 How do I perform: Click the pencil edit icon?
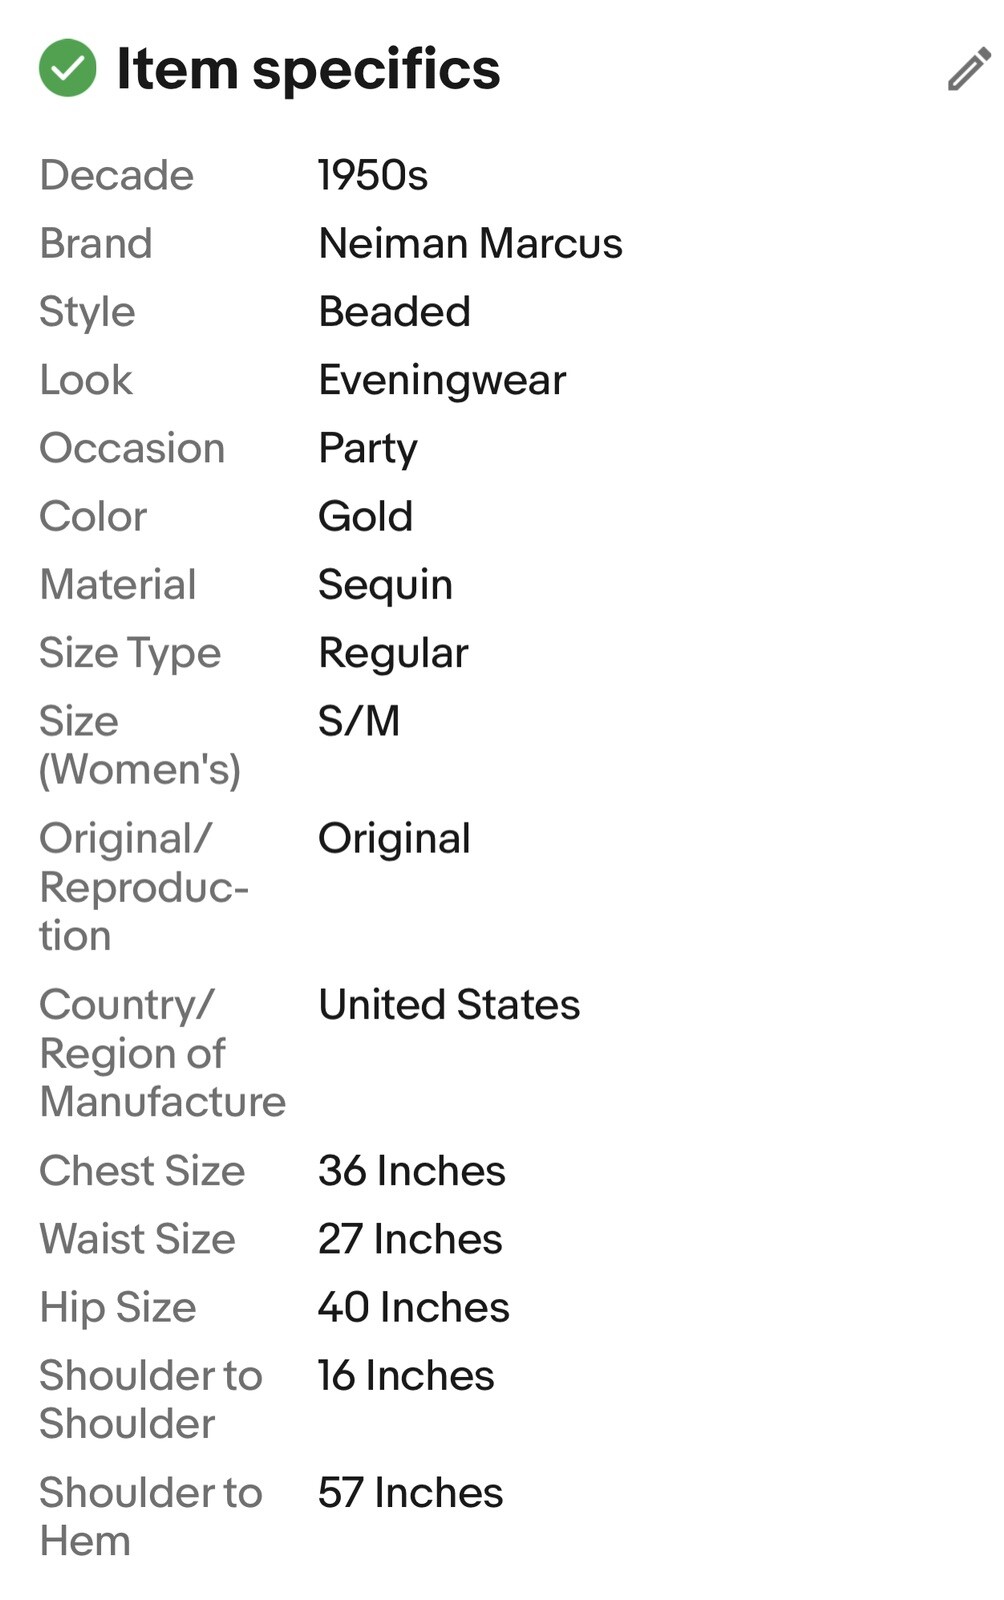coord(969,69)
